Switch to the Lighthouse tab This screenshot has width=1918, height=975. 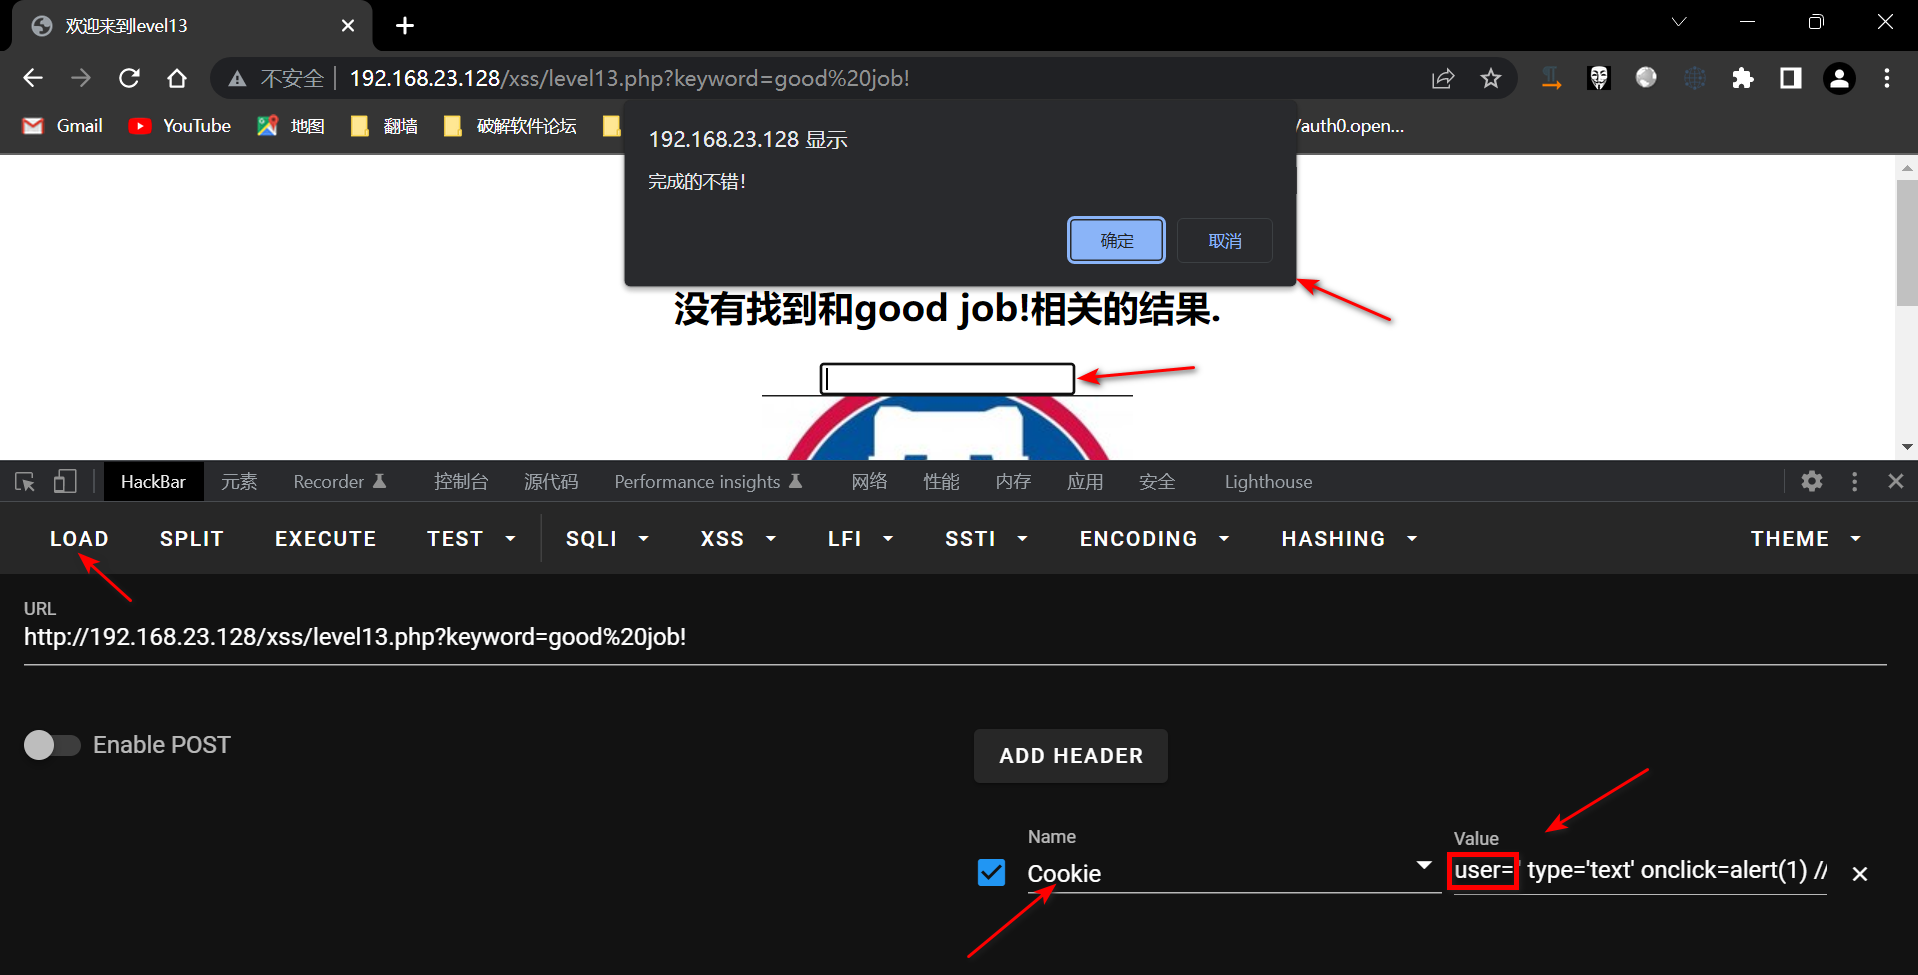click(x=1268, y=482)
